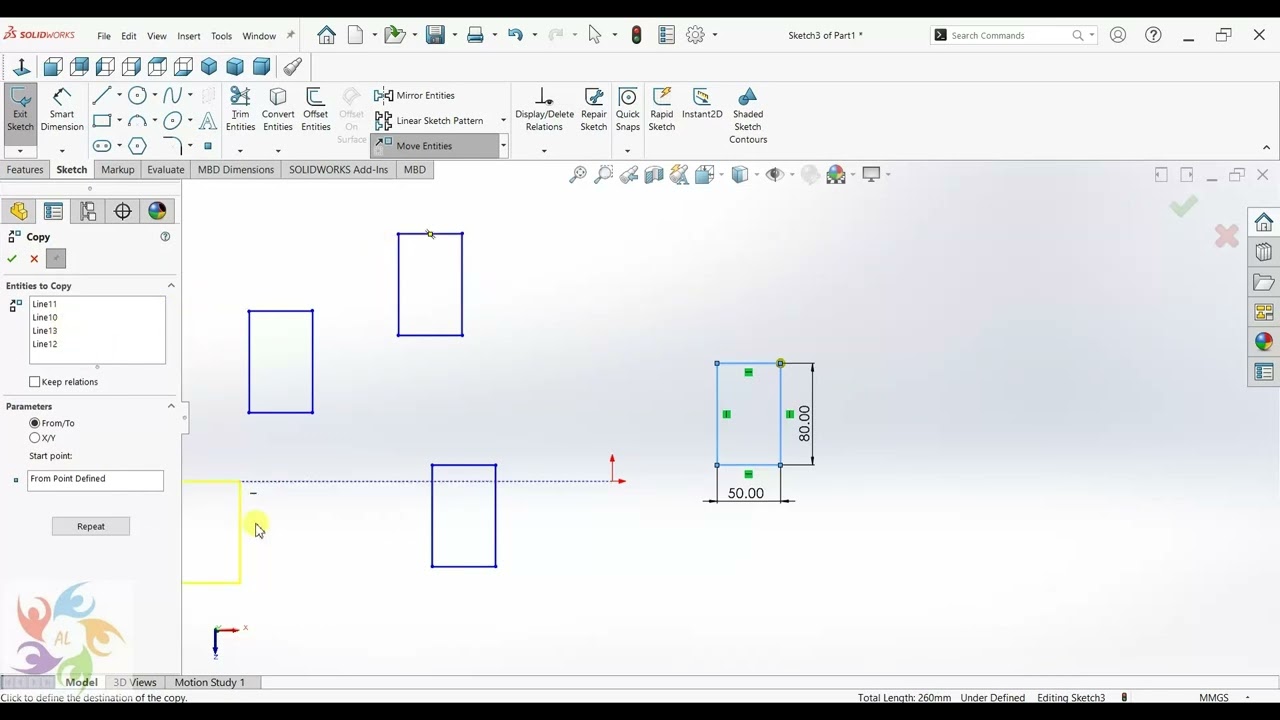Open the PropertyManager tab
1280x720 pixels.
click(x=53, y=211)
